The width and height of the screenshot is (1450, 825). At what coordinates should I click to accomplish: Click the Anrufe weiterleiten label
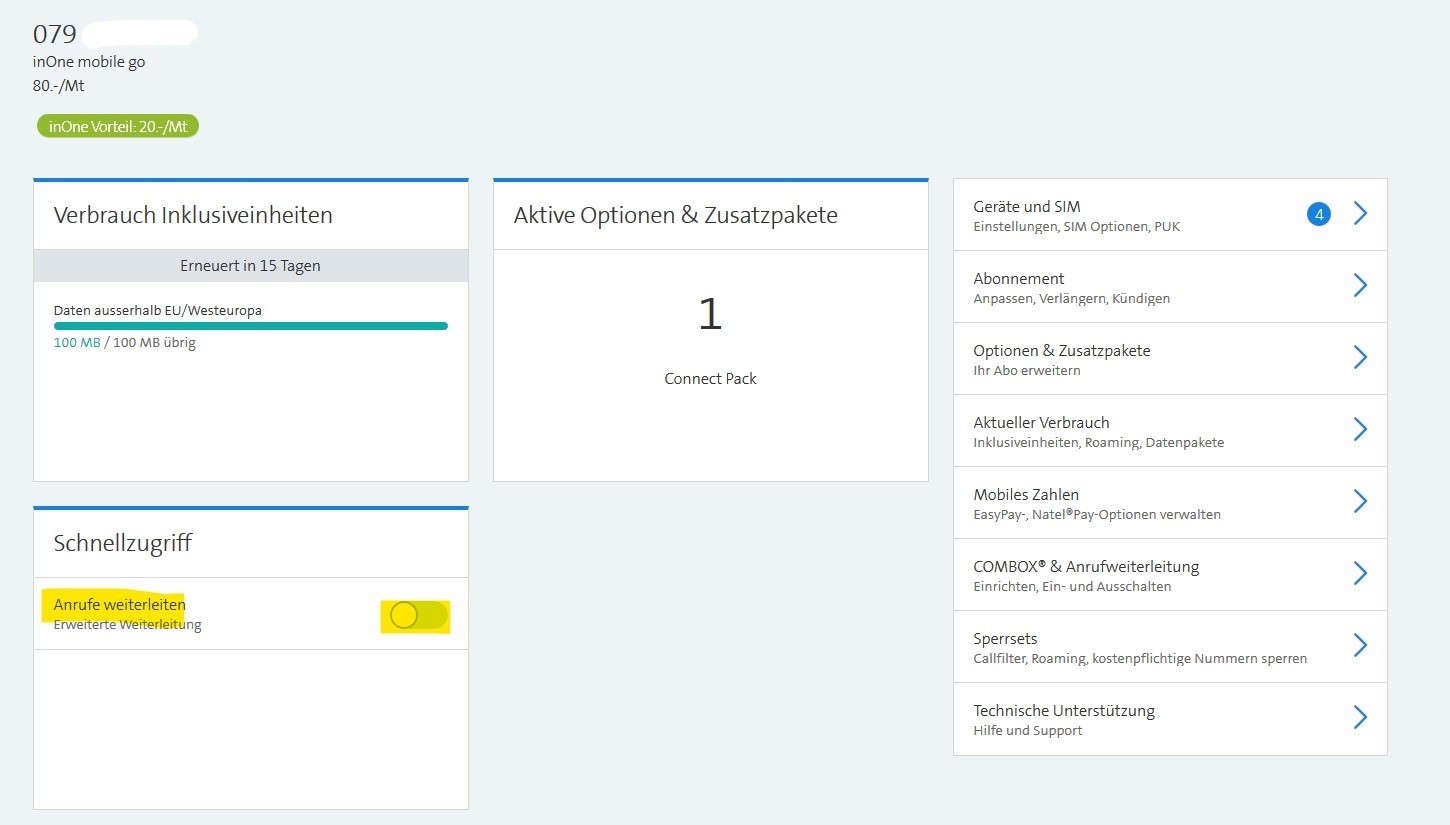[119, 605]
